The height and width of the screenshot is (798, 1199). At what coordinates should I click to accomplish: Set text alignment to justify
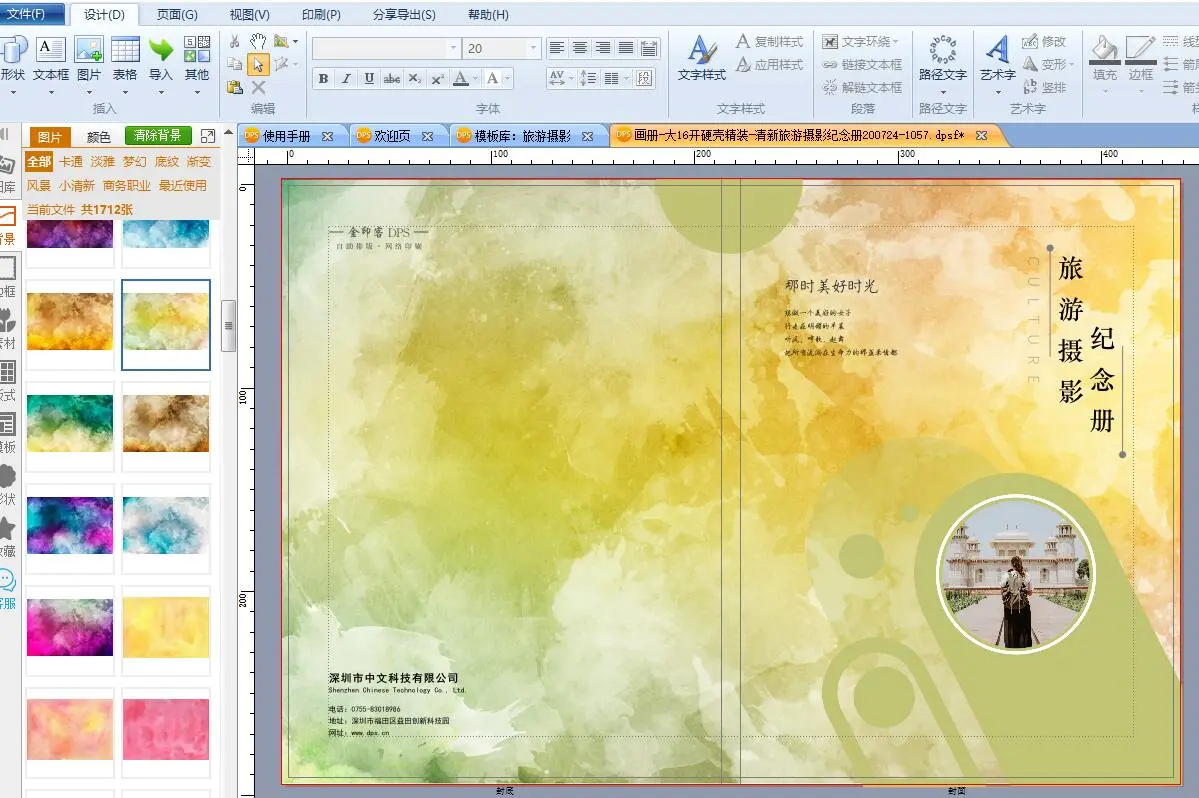[625, 47]
